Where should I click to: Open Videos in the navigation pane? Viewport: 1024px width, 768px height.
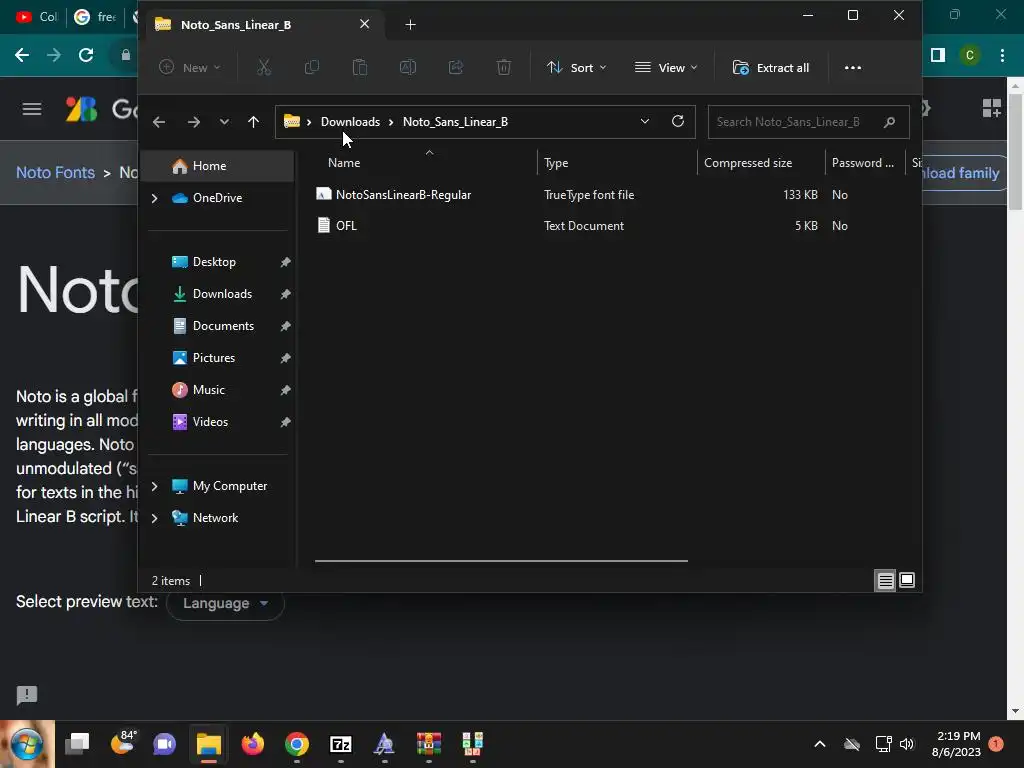tap(210, 422)
